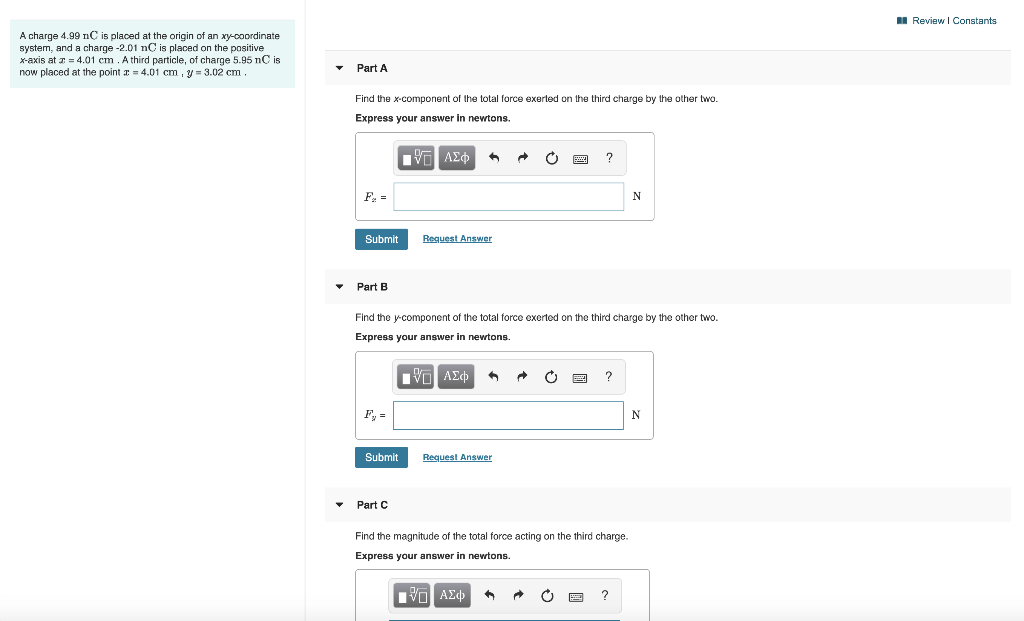Click redo arrow in Part C toolbar
This screenshot has height=621, width=1024.
[518, 596]
